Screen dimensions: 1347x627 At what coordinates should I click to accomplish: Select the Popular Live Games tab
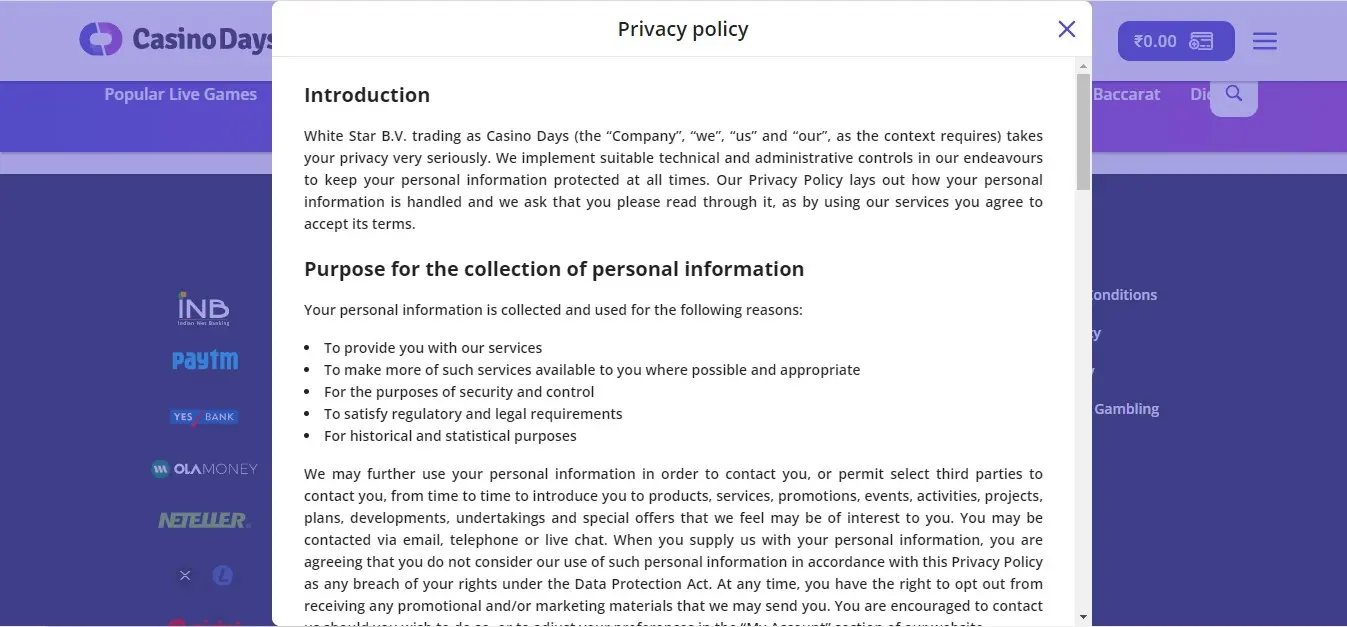(181, 94)
